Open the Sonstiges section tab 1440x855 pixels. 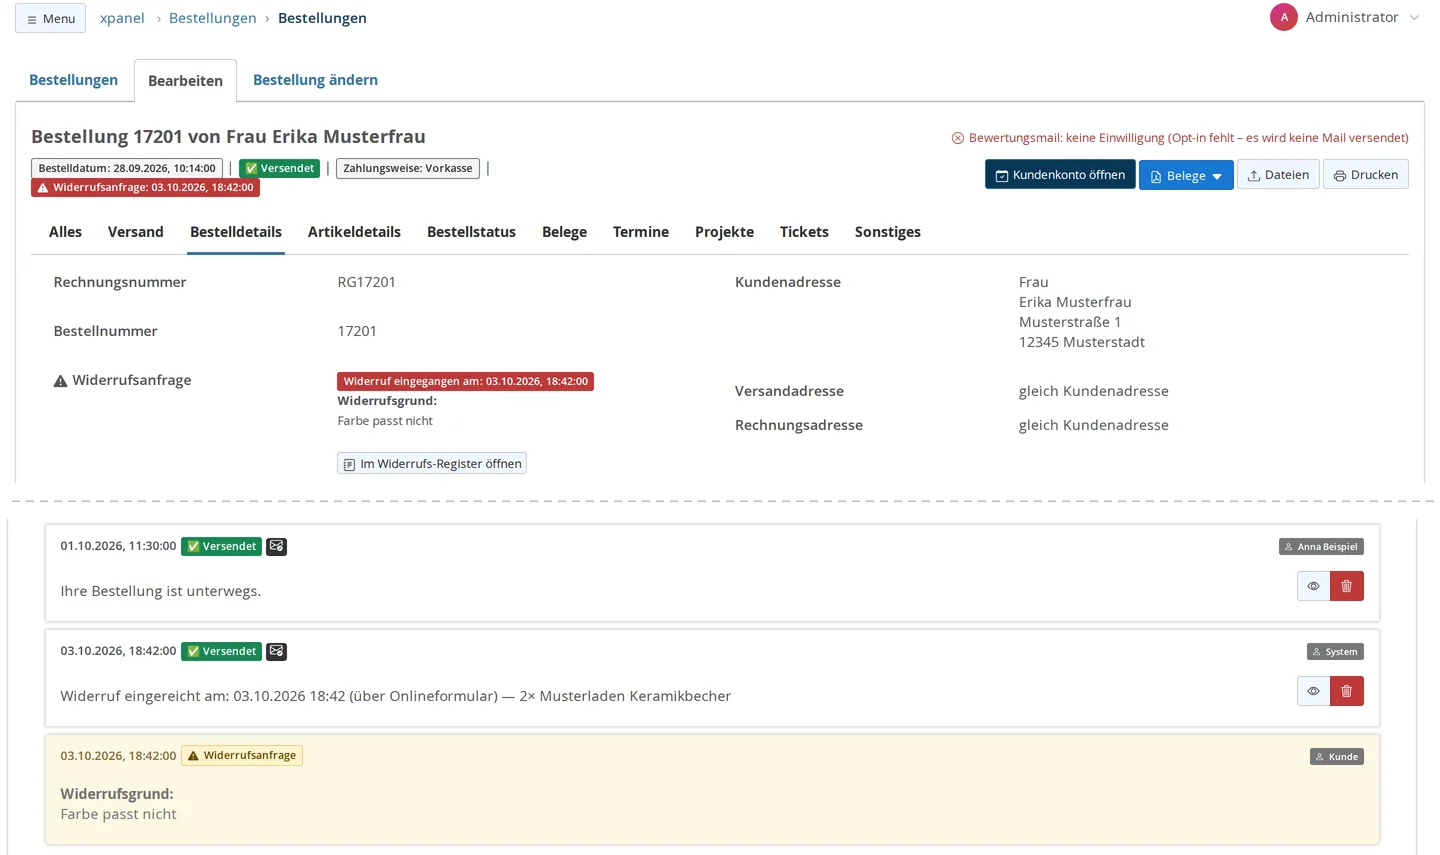coord(888,232)
